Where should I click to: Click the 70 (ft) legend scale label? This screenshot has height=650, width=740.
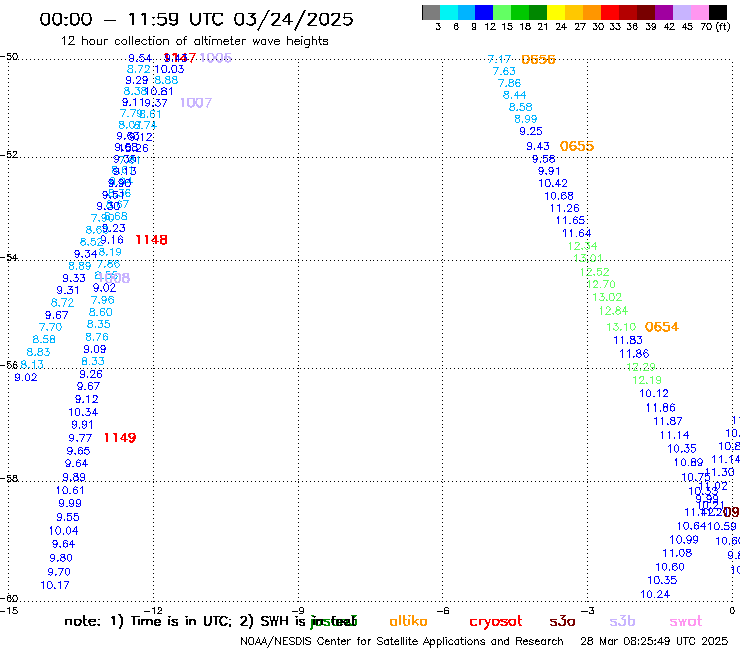(x=715, y=27)
